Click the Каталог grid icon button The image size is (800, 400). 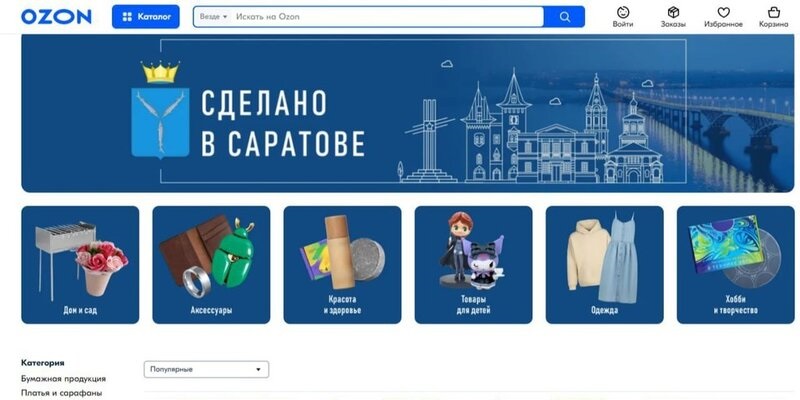pyautogui.click(x=145, y=17)
